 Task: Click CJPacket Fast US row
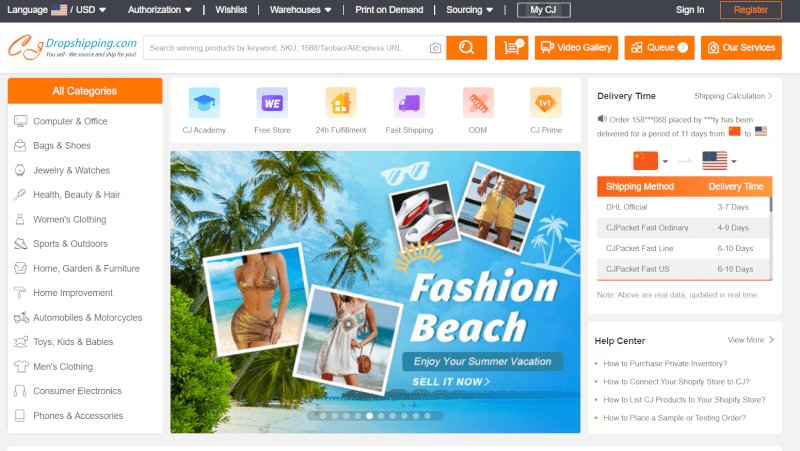tap(683, 269)
